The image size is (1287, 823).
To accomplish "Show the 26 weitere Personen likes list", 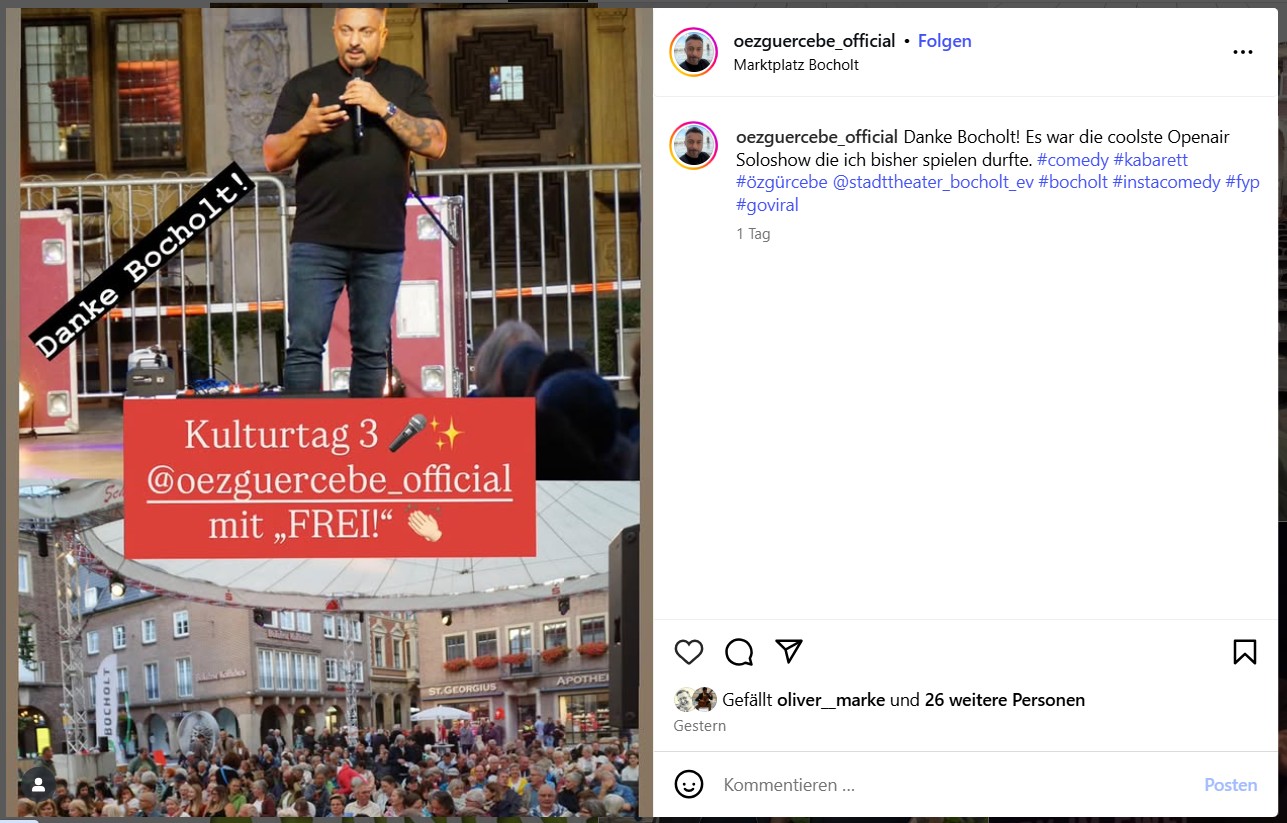I will pyautogui.click(x=1005, y=700).
